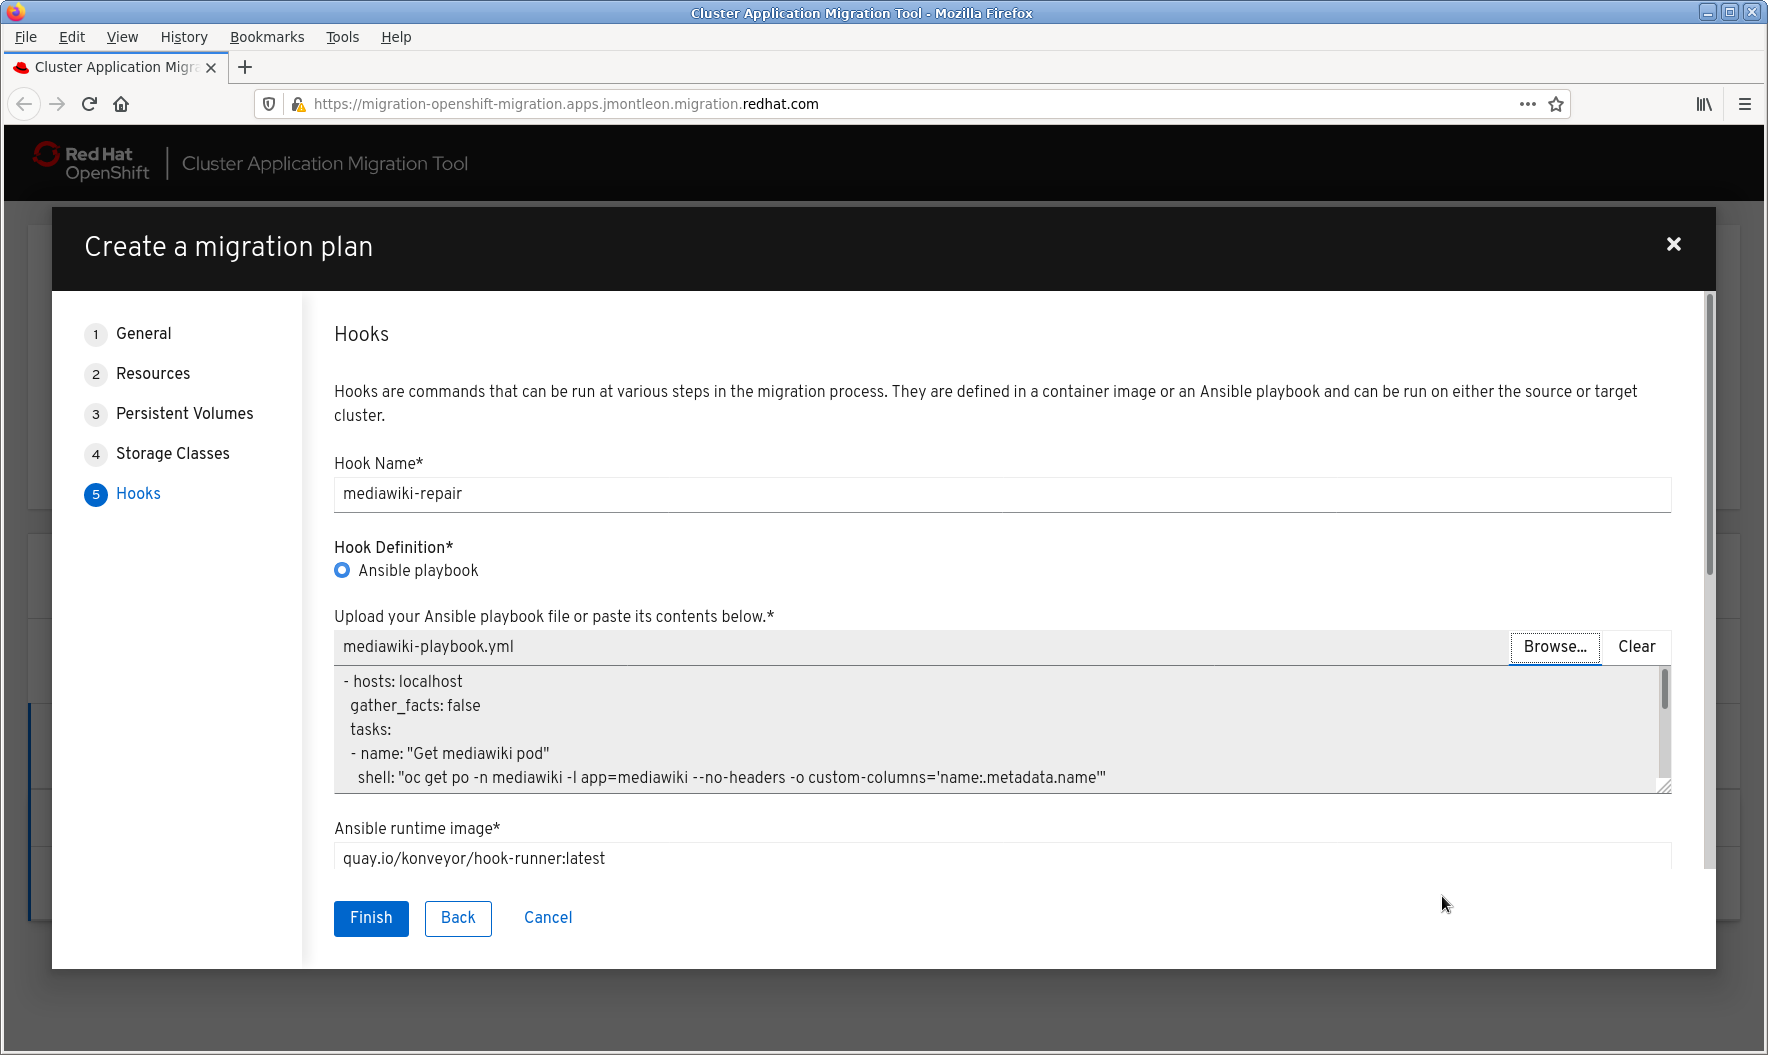The width and height of the screenshot is (1768, 1055).
Task: Open the File menu
Action: pos(26,37)
